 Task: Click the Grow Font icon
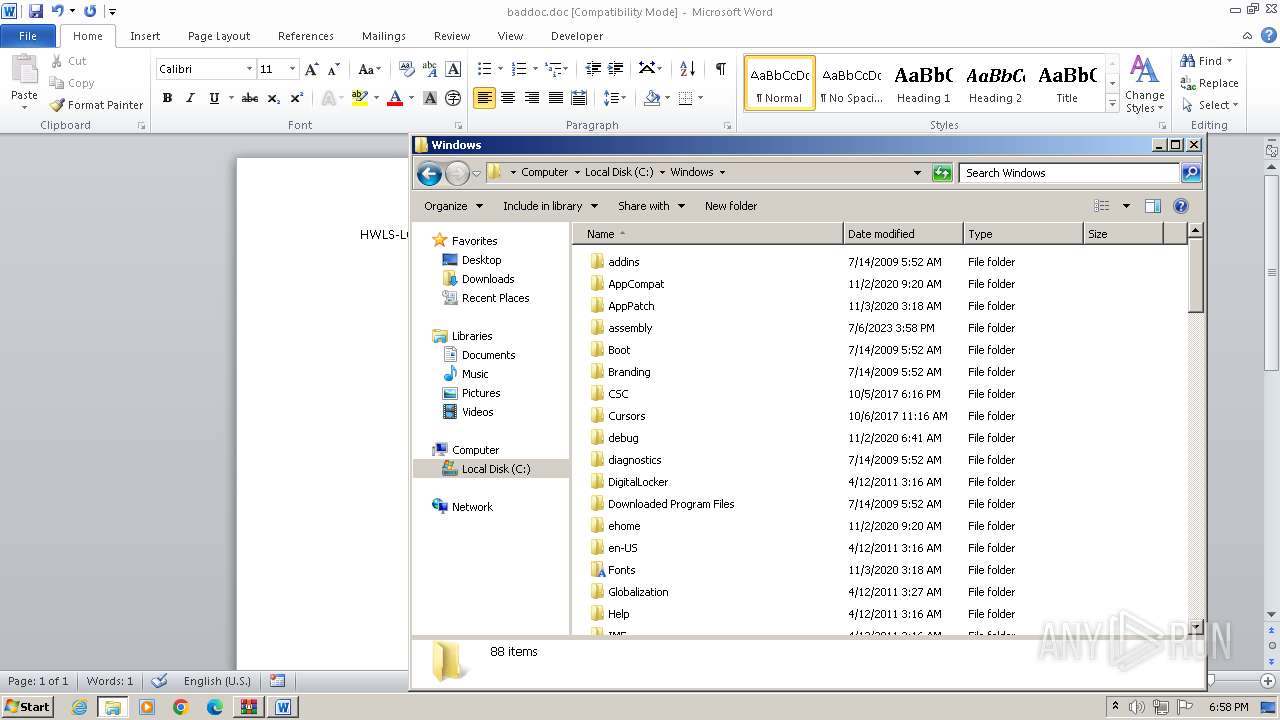(312, 69)
